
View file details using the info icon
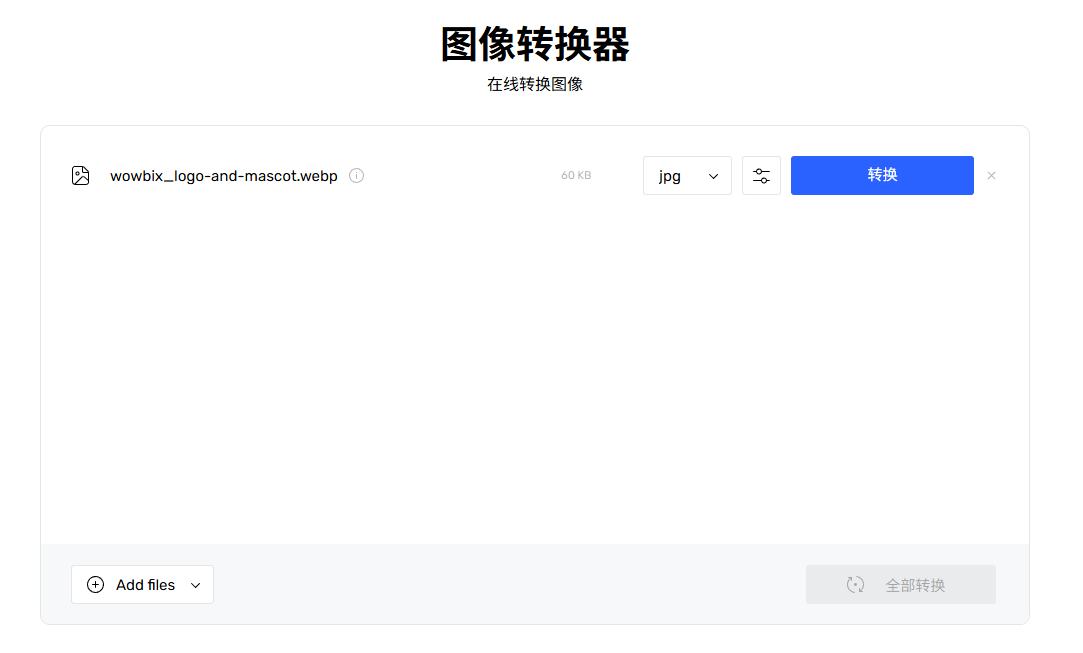tap(356, 175)
